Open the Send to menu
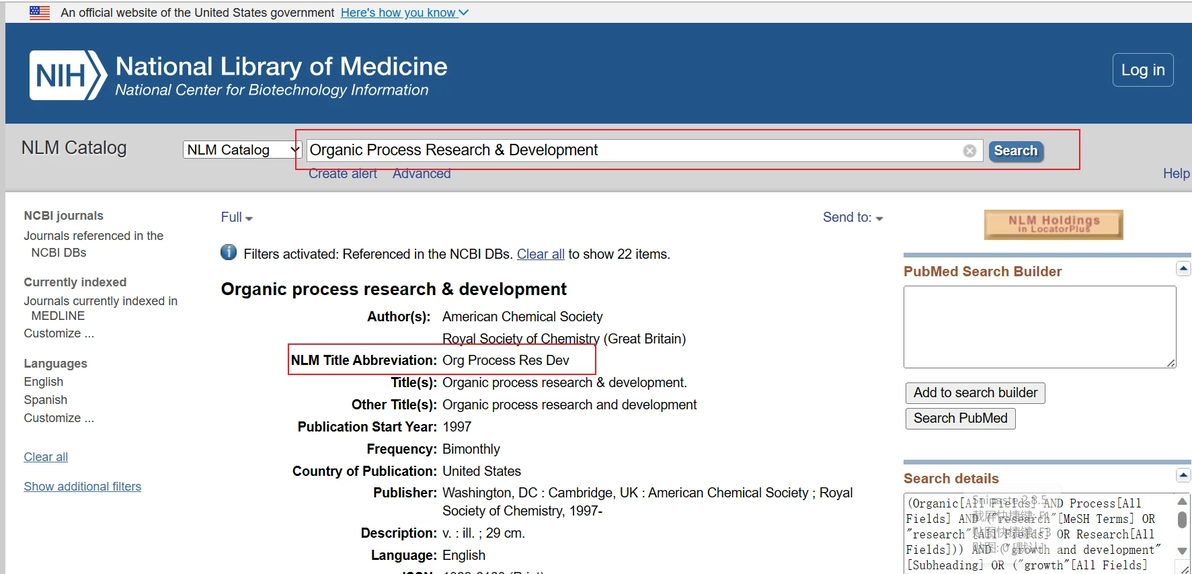The image size is (1192, 574). coord(853,217)
